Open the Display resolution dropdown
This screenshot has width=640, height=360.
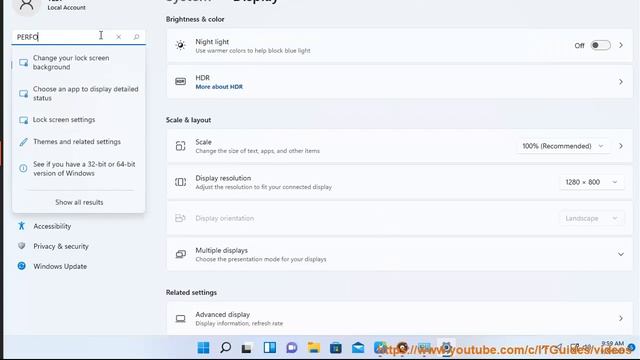click(x=591, y=182)
